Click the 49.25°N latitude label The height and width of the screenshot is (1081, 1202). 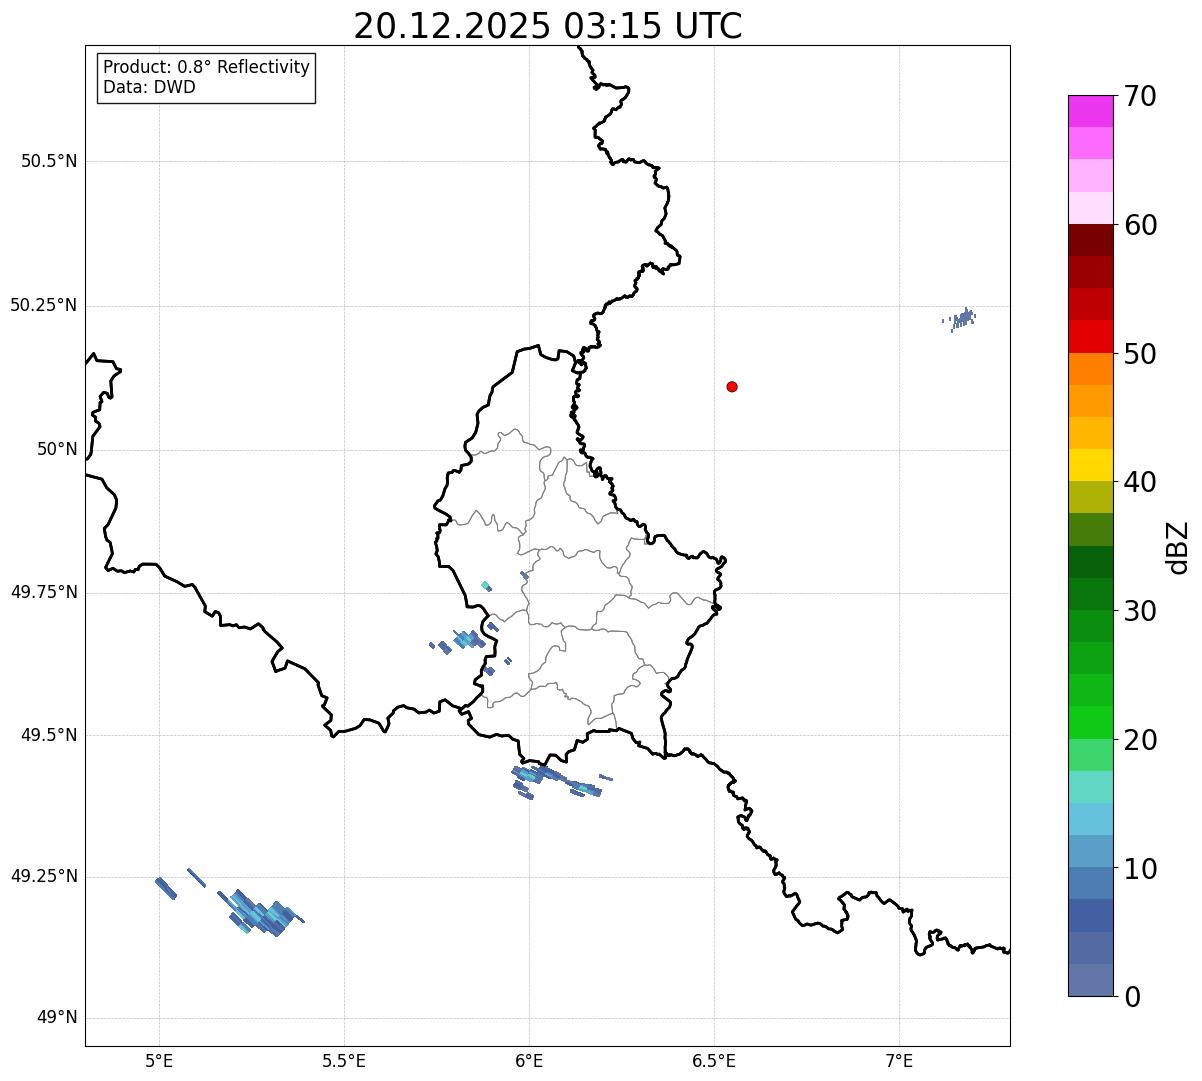(x=43, y=876)
